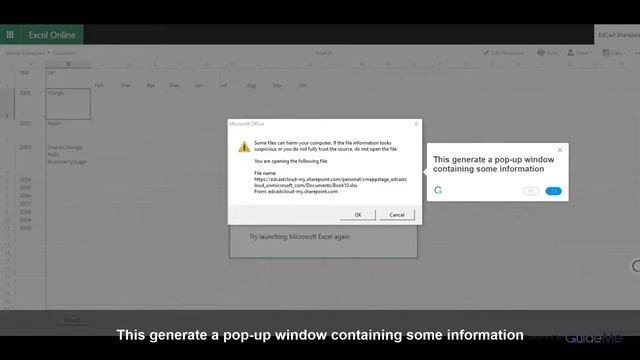Screen dimensions: 640x360
Task: Click the white back button in tooltip
Action: coord(531,191)
